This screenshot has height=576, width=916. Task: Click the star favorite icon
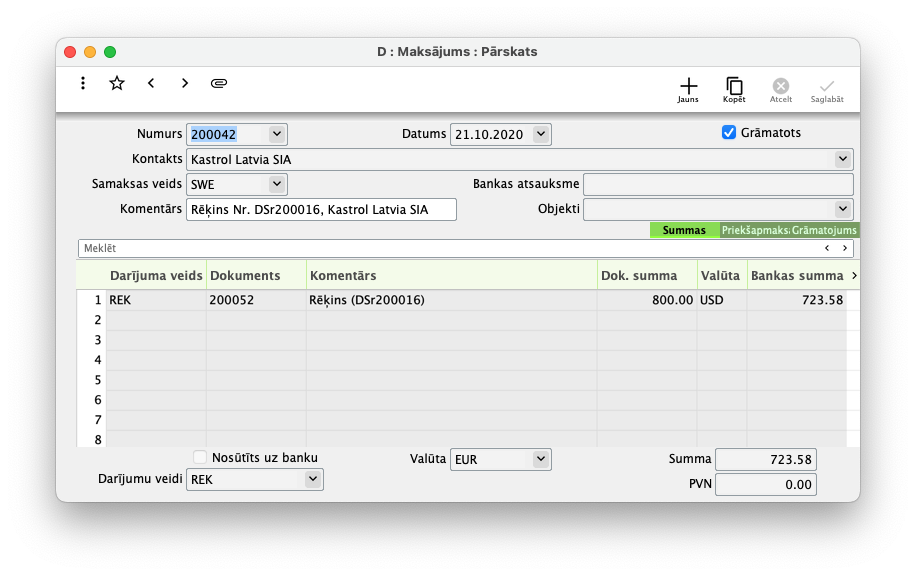[117, 84]
